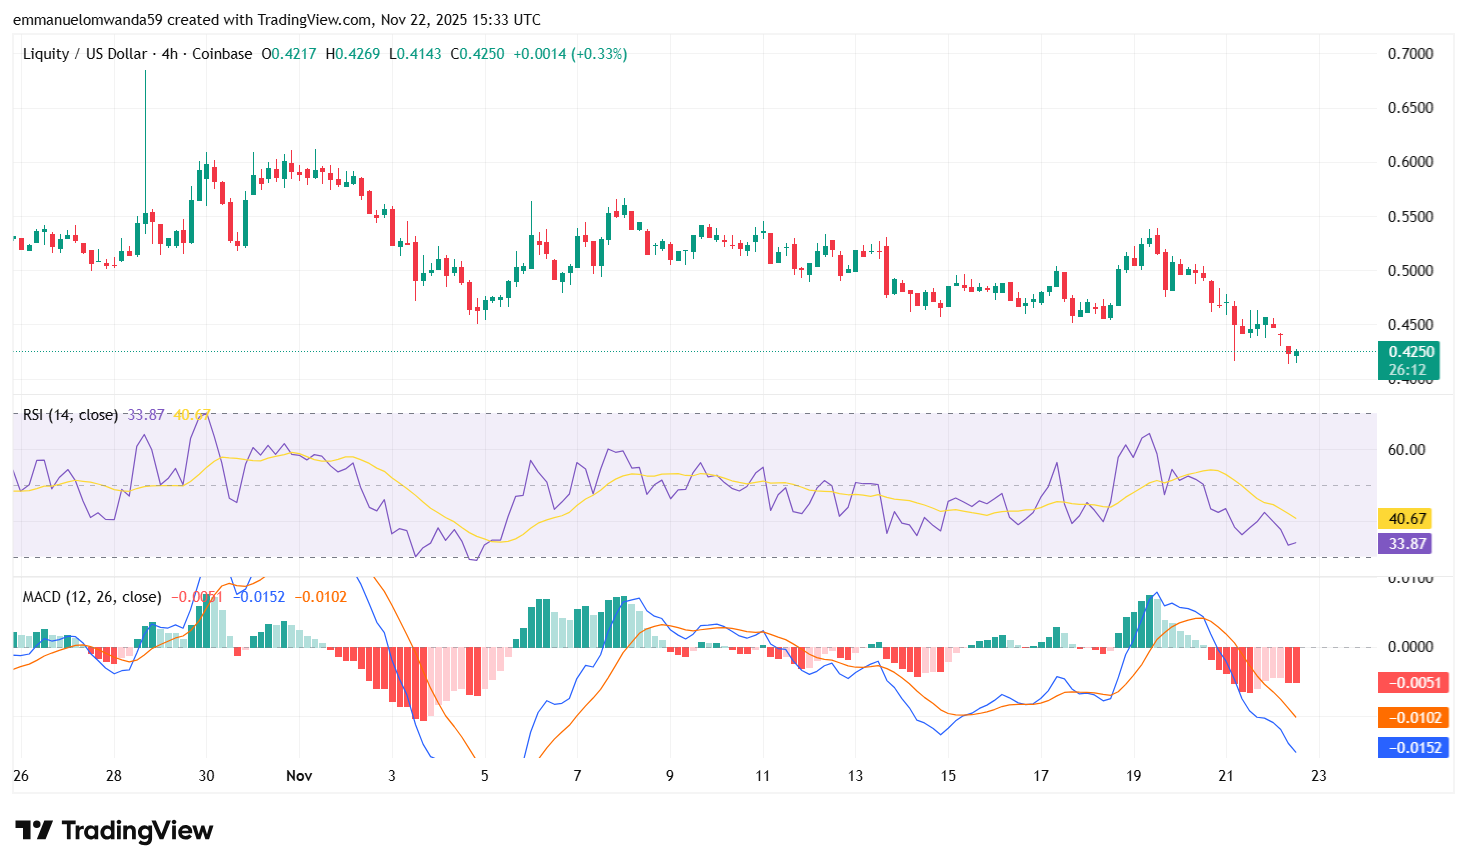1467x868 pixels.
Task: Click the blue -0.0152 MACD line value
Action: click(1413, 748)
